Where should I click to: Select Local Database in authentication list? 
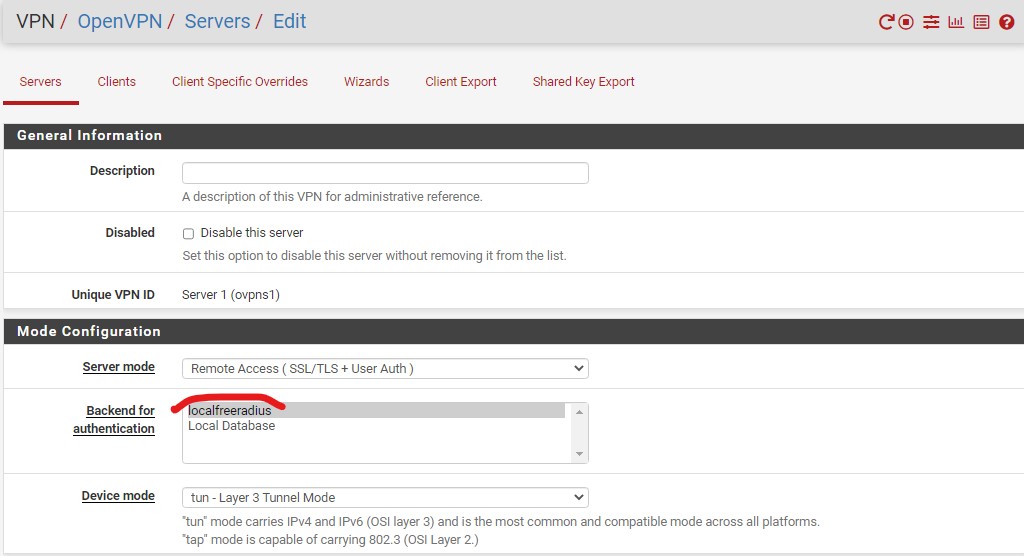point(376,426)
